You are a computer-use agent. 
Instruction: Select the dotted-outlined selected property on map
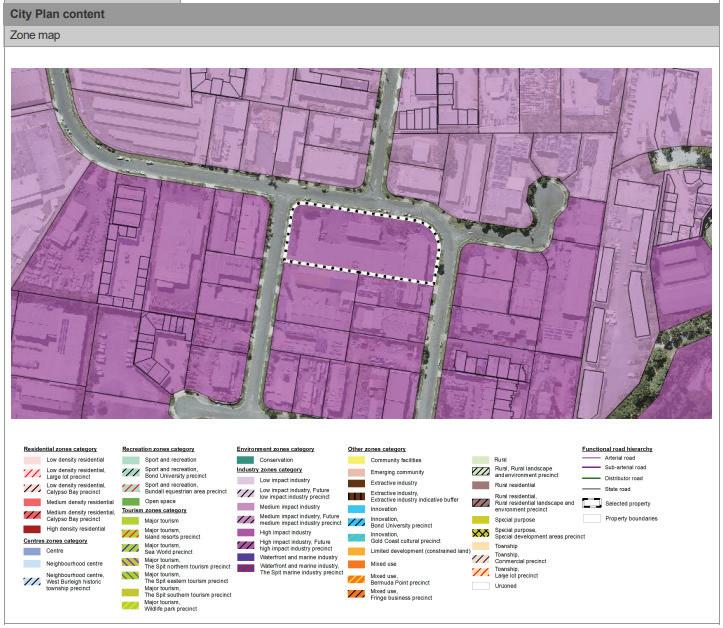coord(362,243)
